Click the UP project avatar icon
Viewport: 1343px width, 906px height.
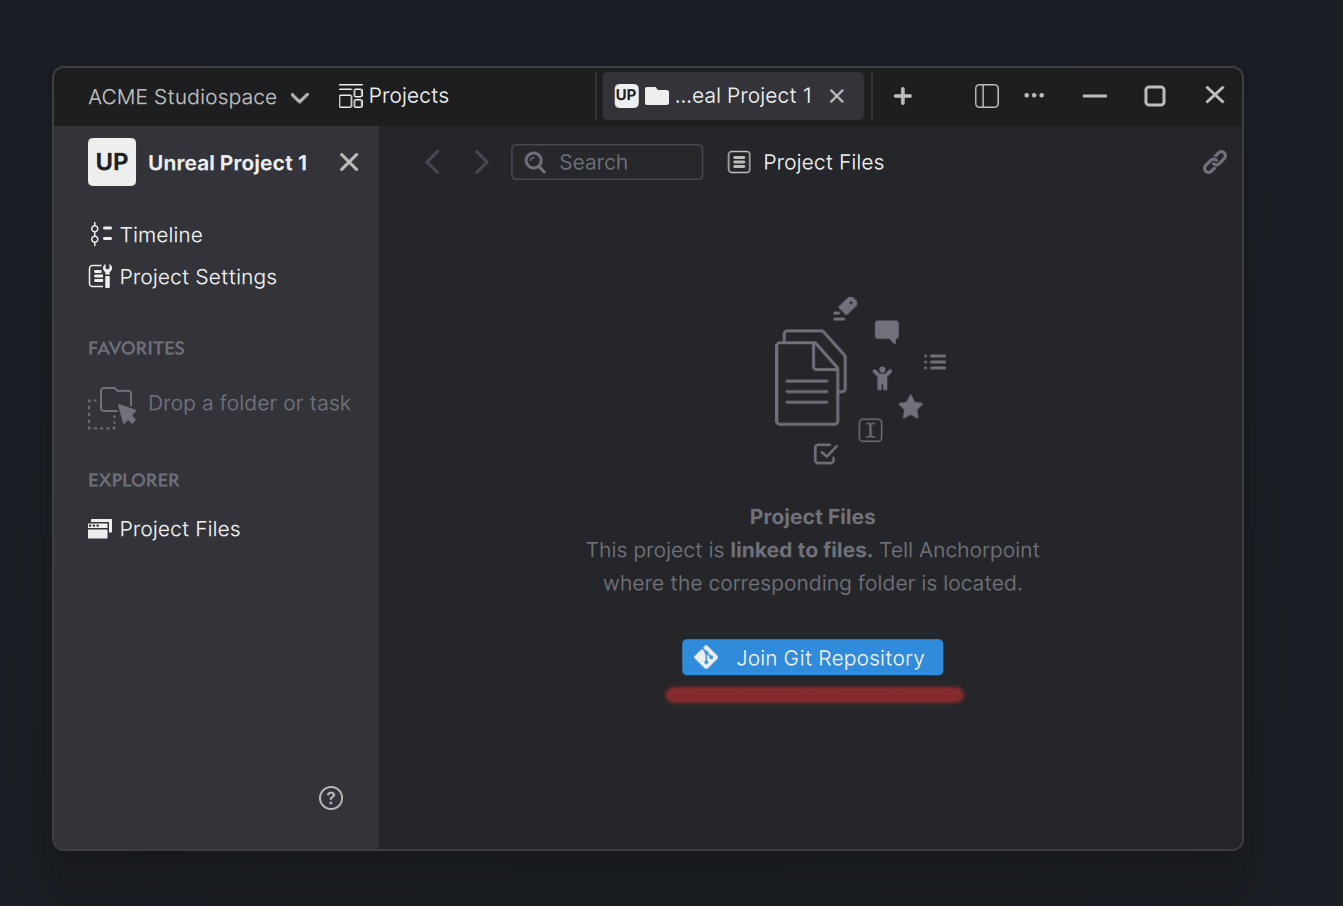coord(111,161)
